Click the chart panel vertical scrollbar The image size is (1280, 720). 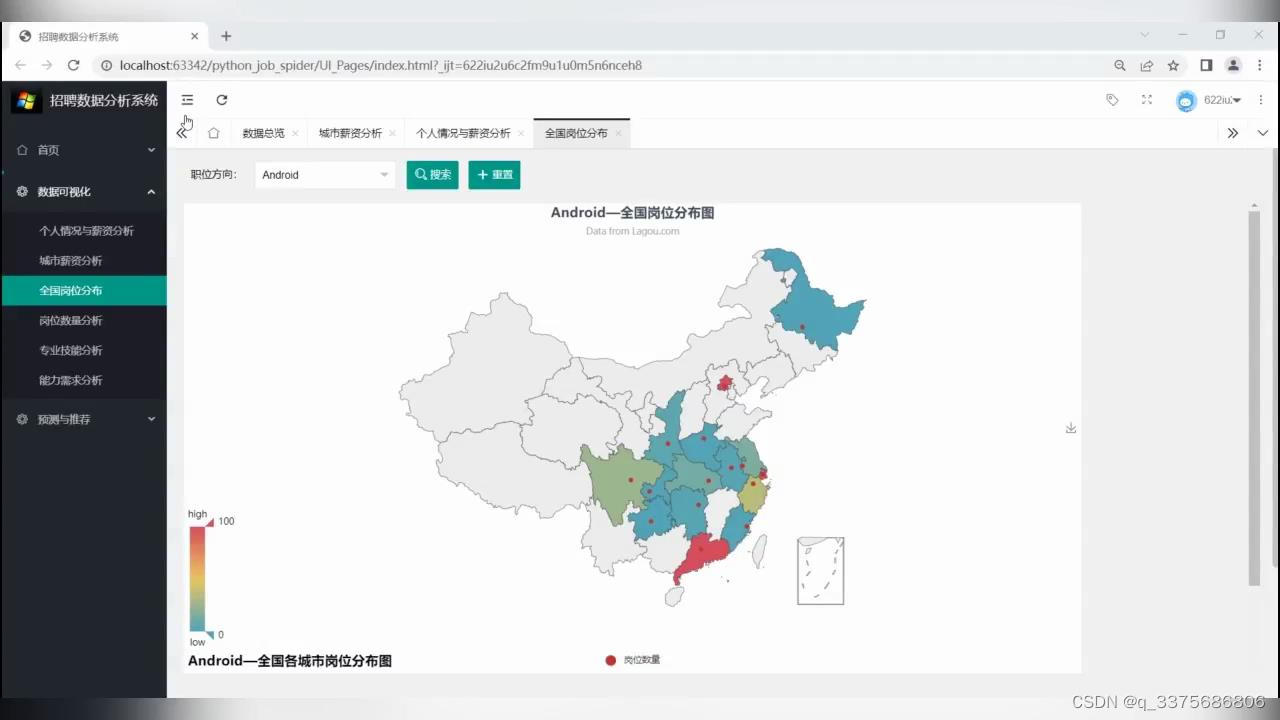(x=1255, y=398)
